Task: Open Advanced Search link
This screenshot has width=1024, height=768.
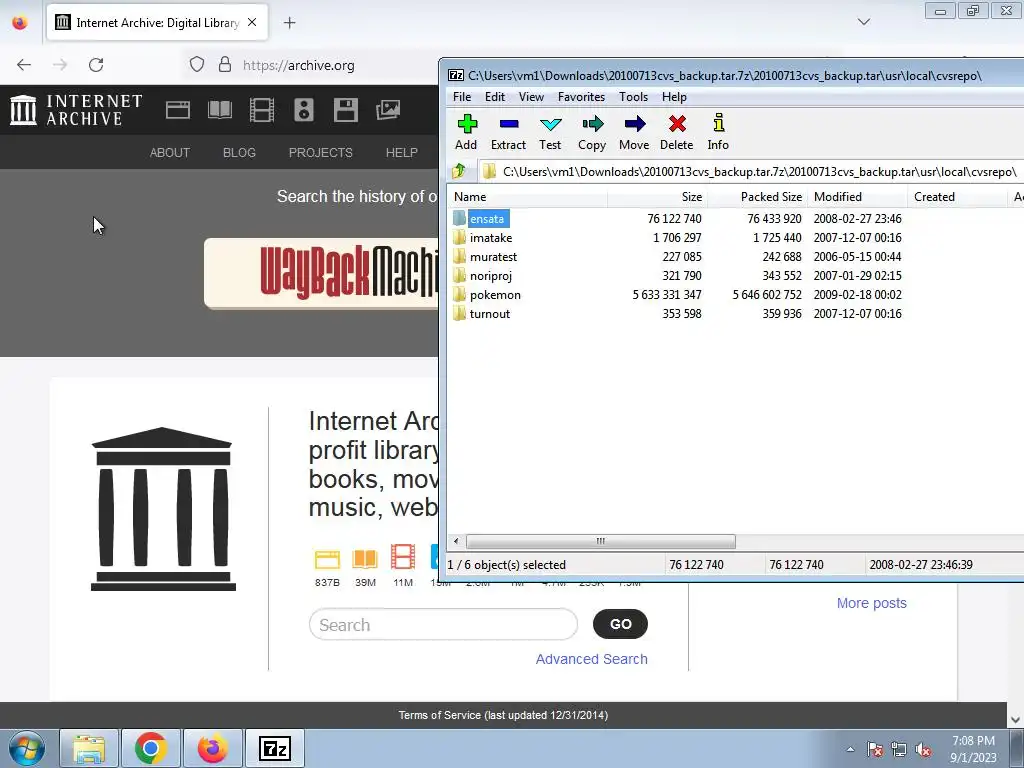Action: (592, 659)
